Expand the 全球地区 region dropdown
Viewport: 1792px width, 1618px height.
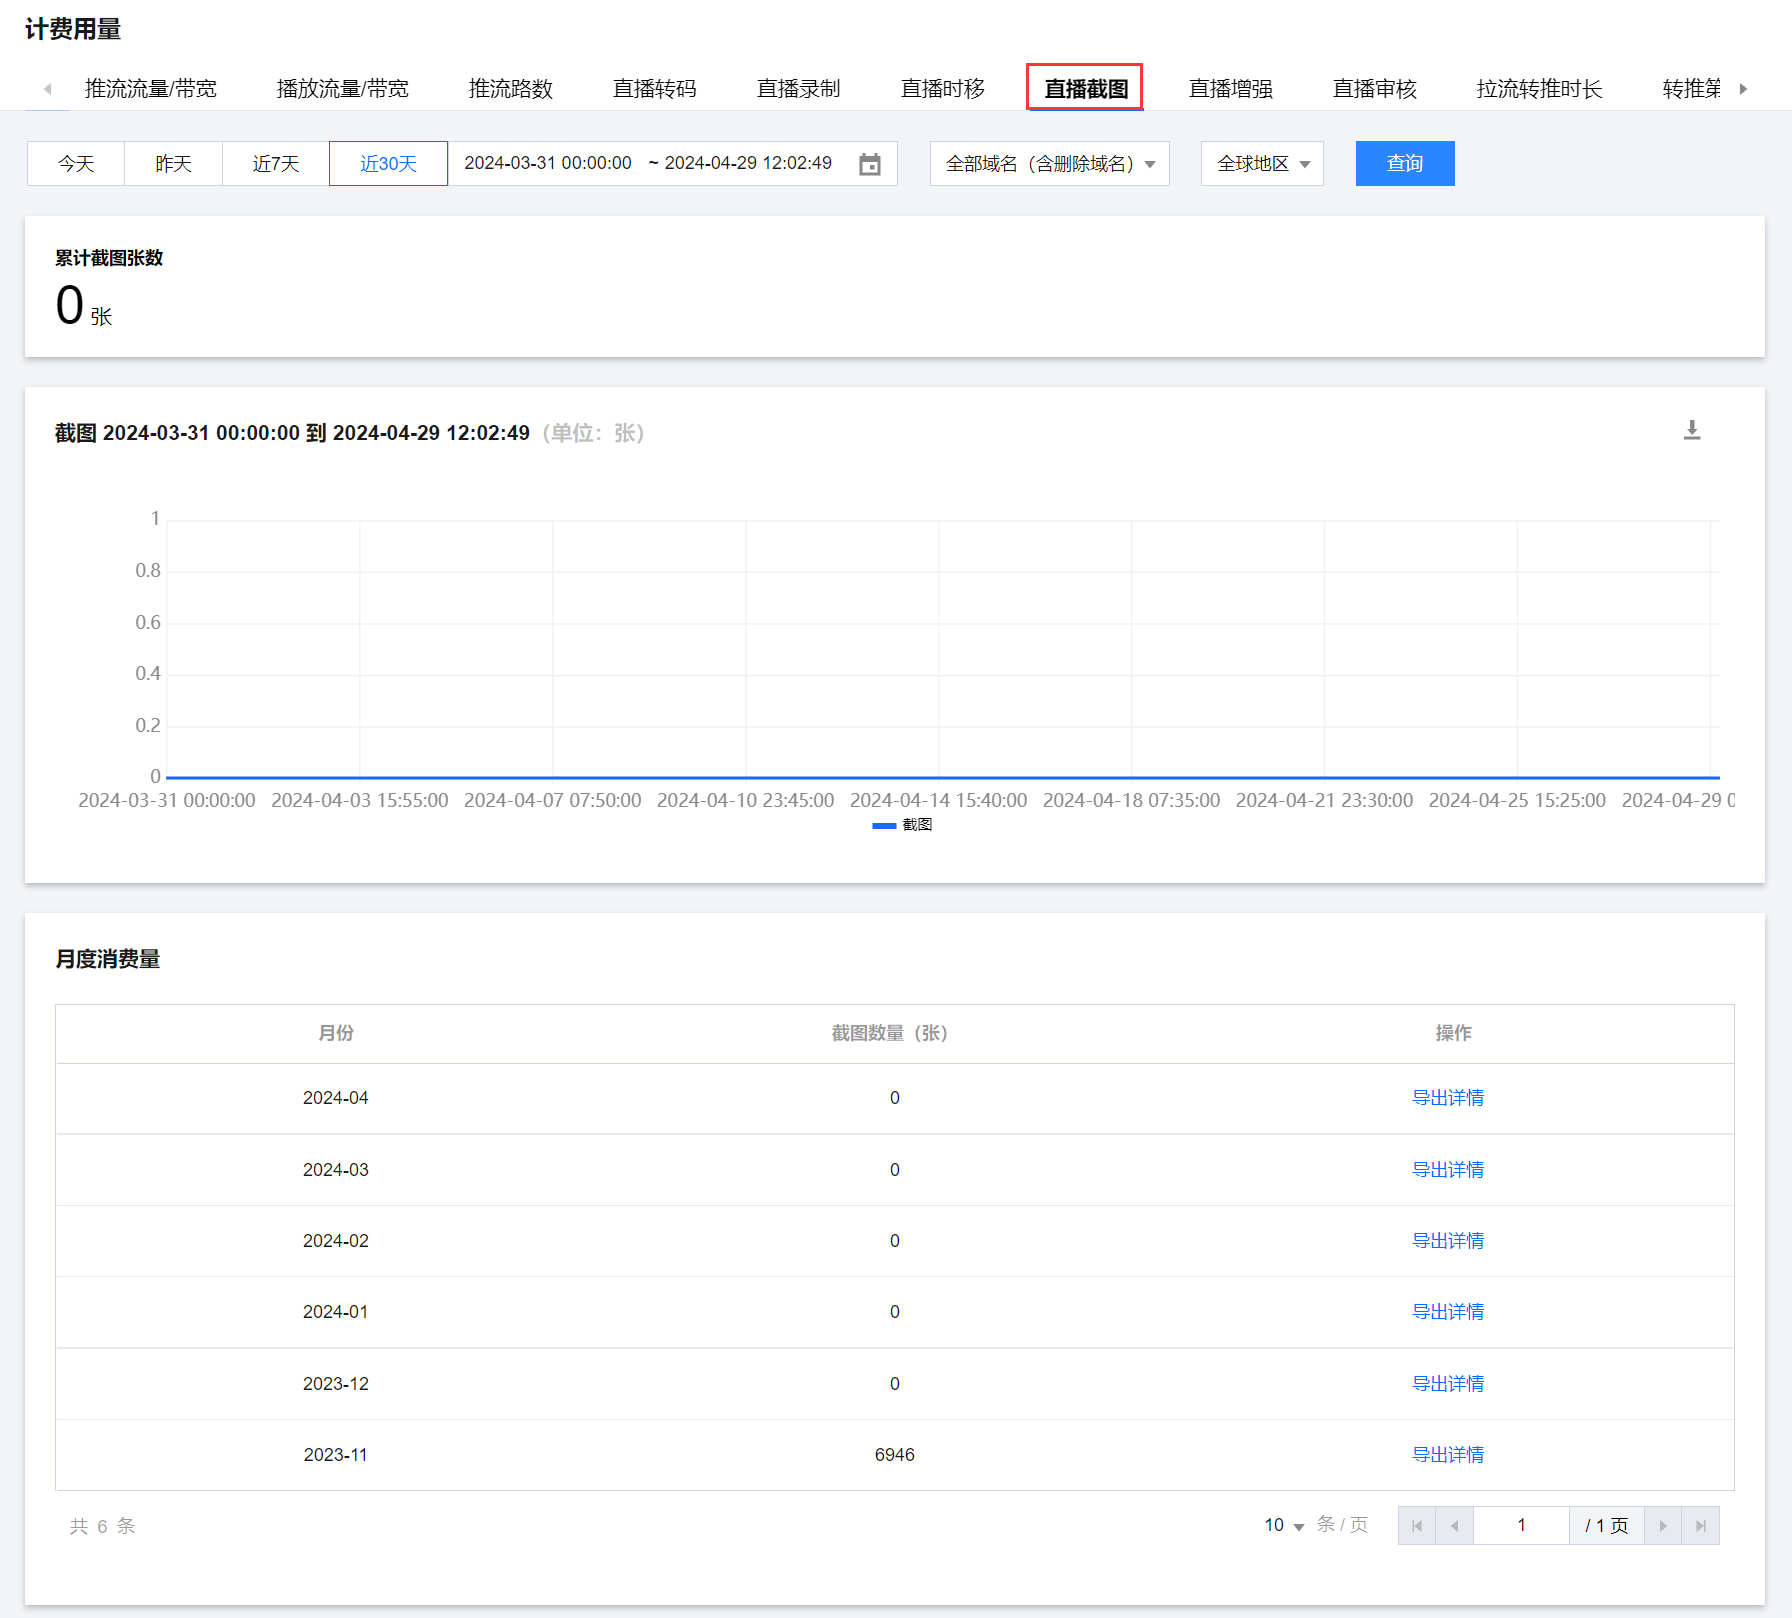(x=1262, y=164)
